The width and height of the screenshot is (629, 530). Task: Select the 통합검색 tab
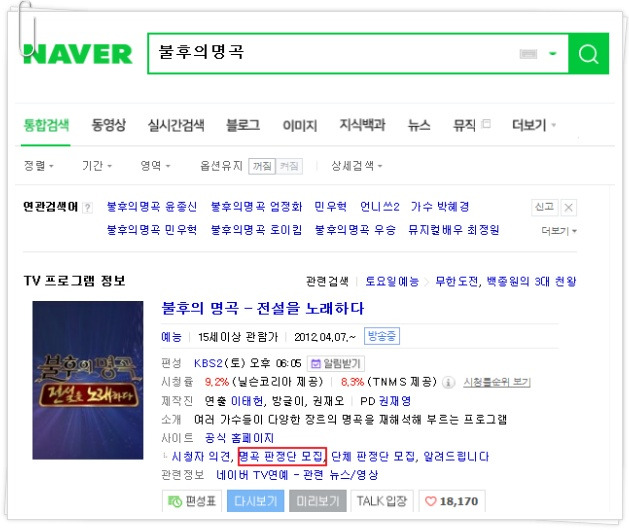coord(46,125)
